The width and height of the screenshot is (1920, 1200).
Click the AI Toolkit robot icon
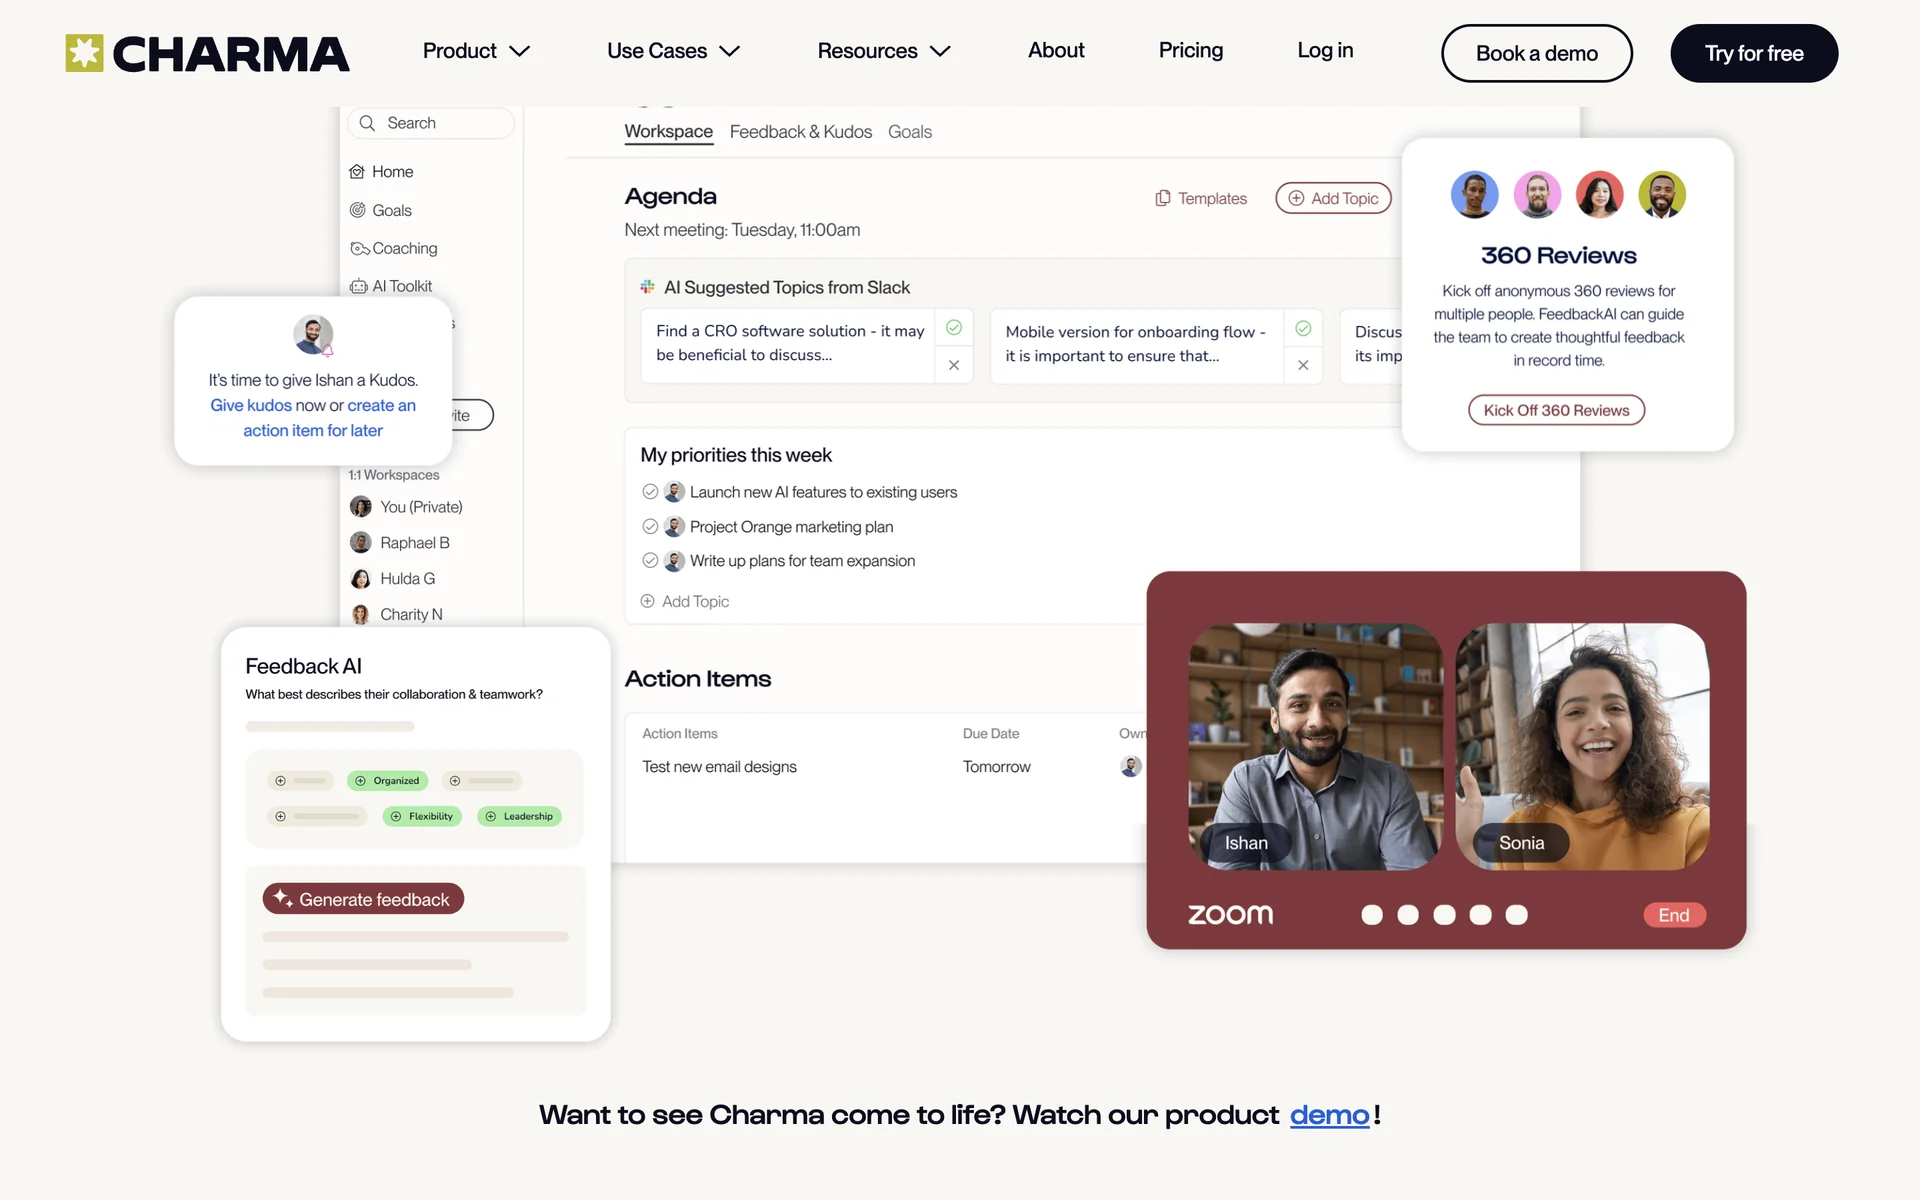tap(358, 286)
